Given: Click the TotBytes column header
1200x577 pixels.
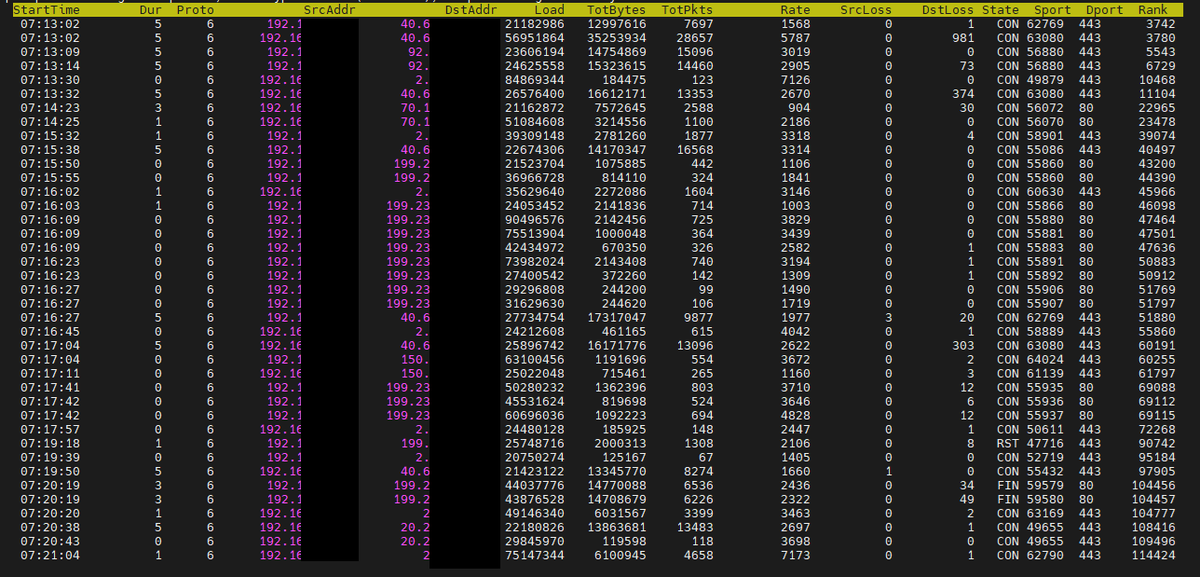Looking at the screenshot, I should coord(616,9).
